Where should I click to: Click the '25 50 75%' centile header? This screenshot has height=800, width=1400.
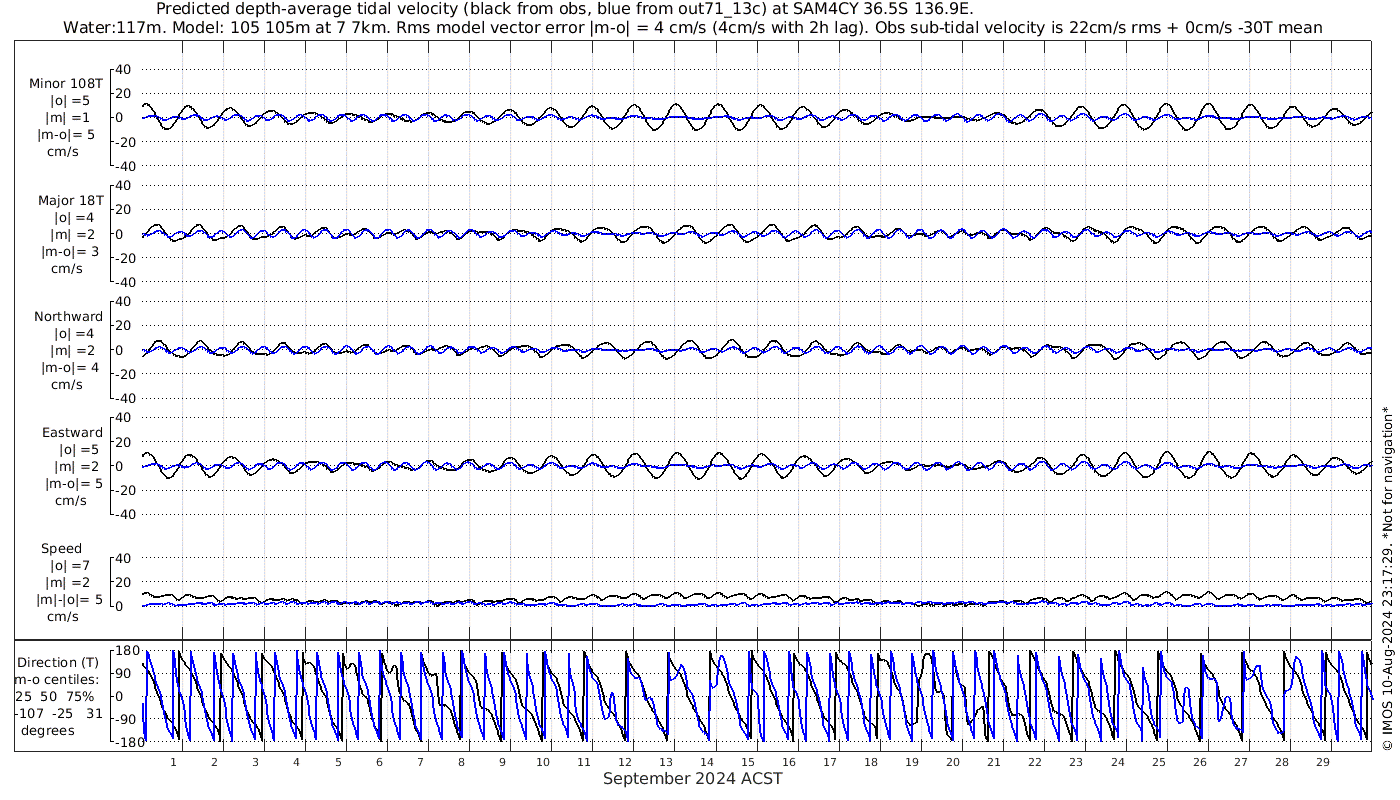55,696
